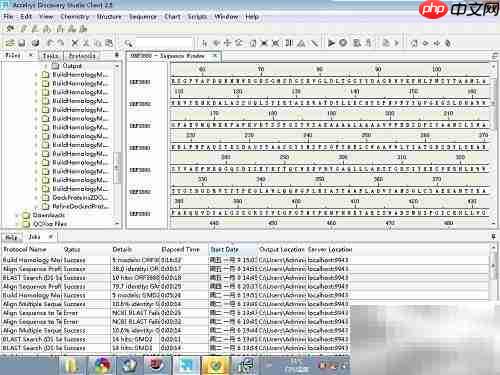Screen dimensions: 500x375
Task: Choose the Translate cross-arrows tool
Action: click(228, 43)
